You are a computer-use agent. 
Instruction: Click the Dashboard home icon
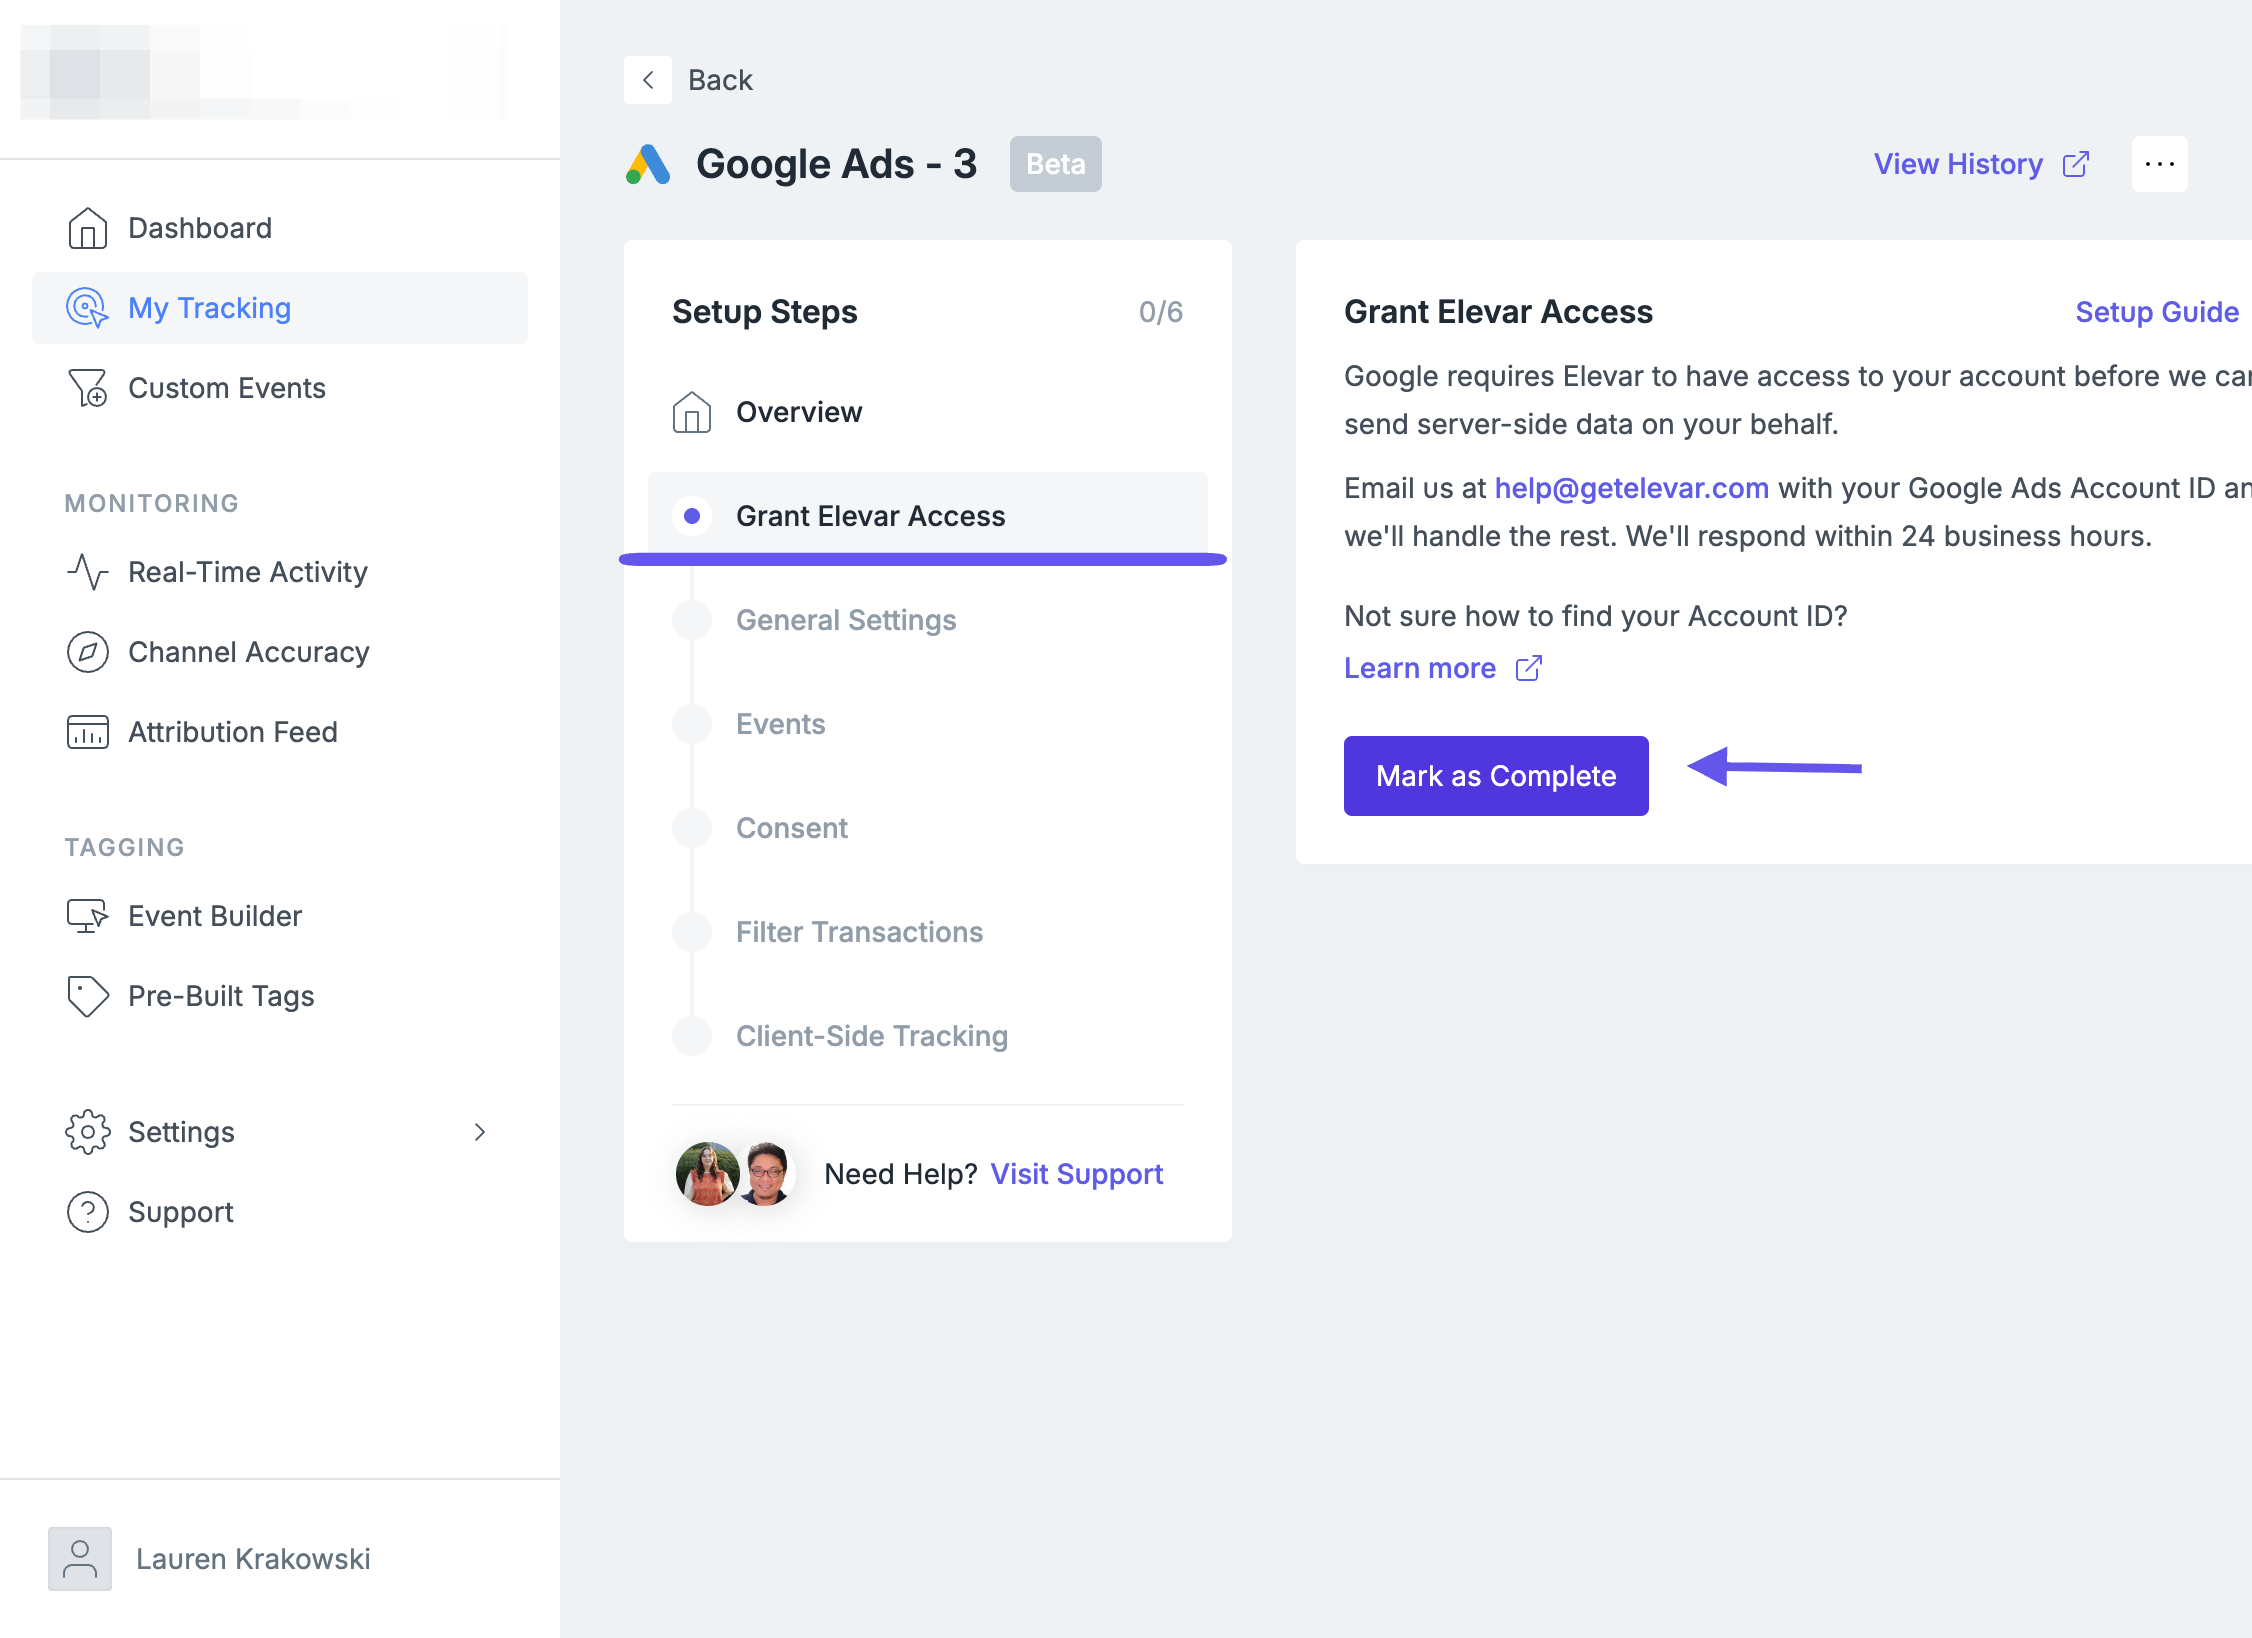[88, 228]
